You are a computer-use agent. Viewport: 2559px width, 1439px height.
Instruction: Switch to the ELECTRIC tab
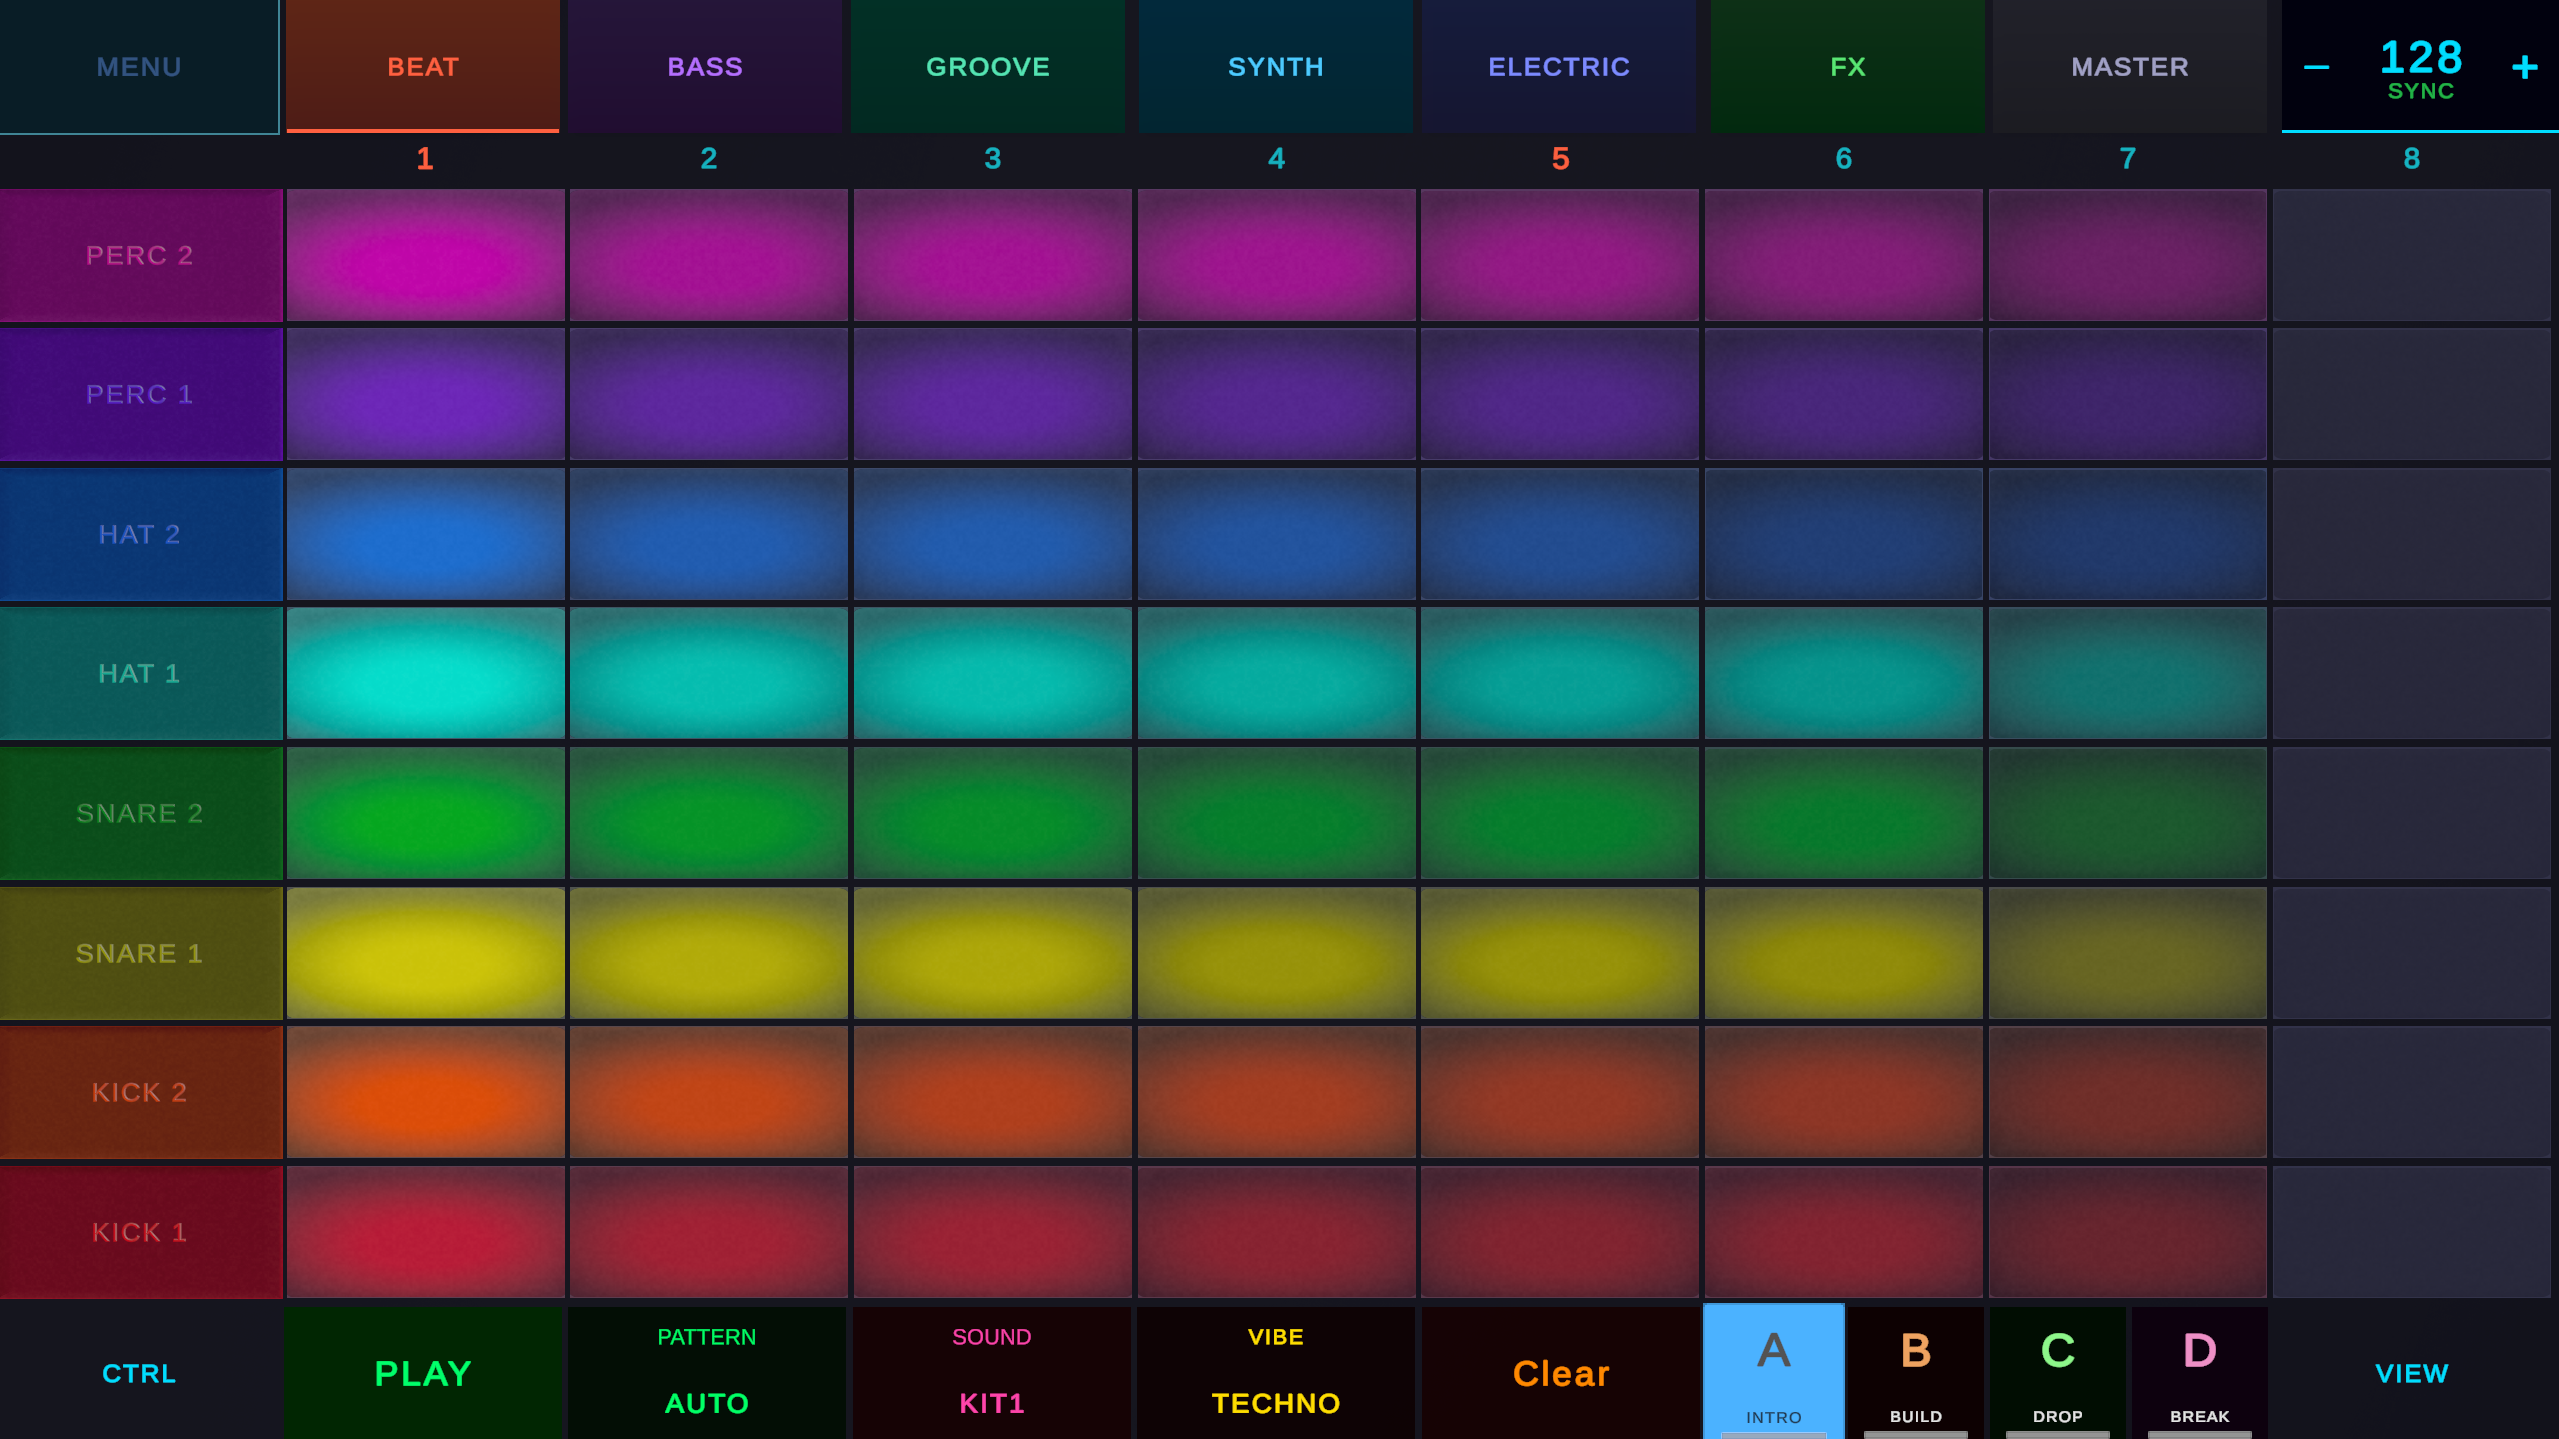tap(1559, 66)
